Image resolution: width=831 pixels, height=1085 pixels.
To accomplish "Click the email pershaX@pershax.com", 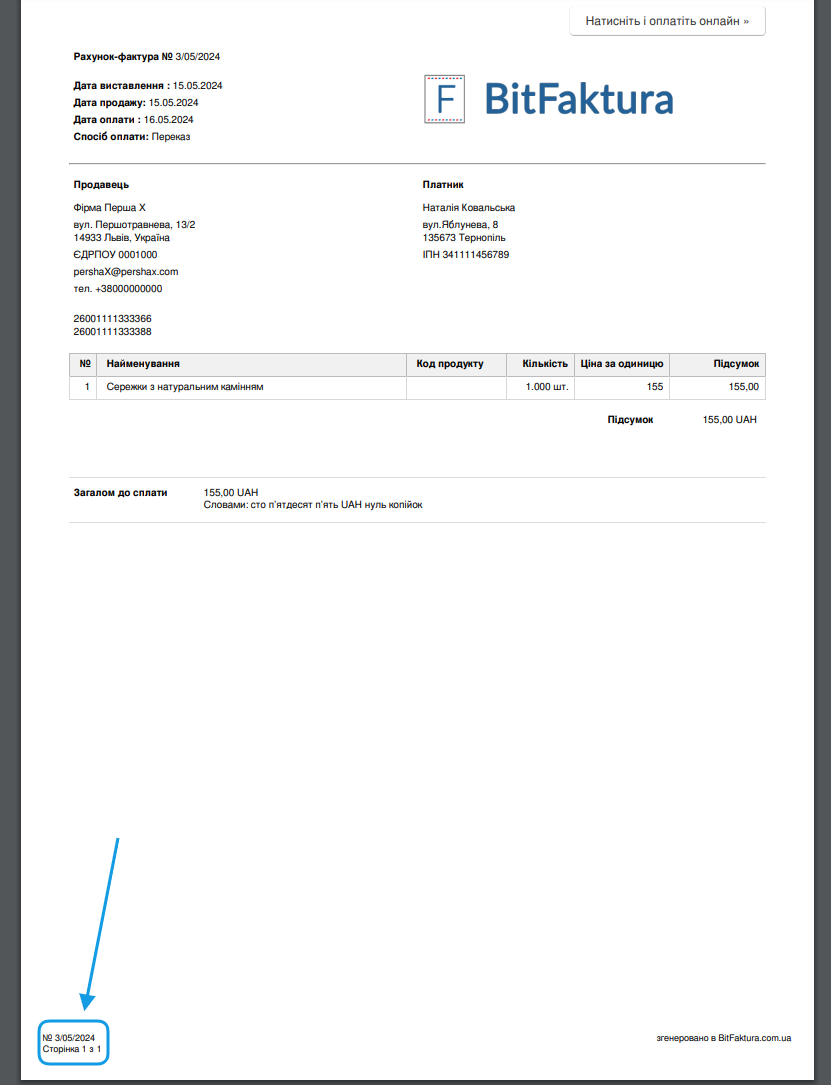I will 126,272.
